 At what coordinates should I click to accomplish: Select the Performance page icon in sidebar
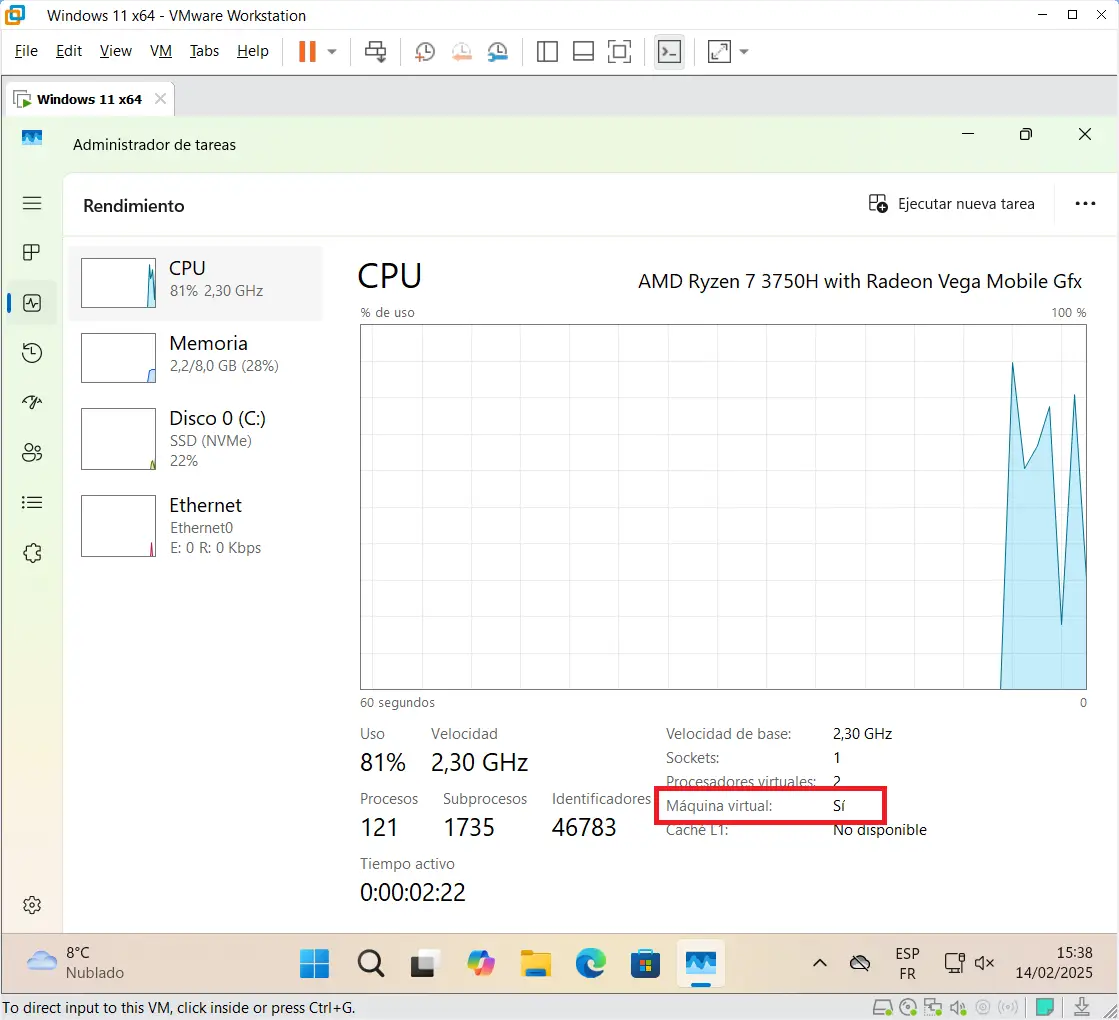click(x=32, y=303)
